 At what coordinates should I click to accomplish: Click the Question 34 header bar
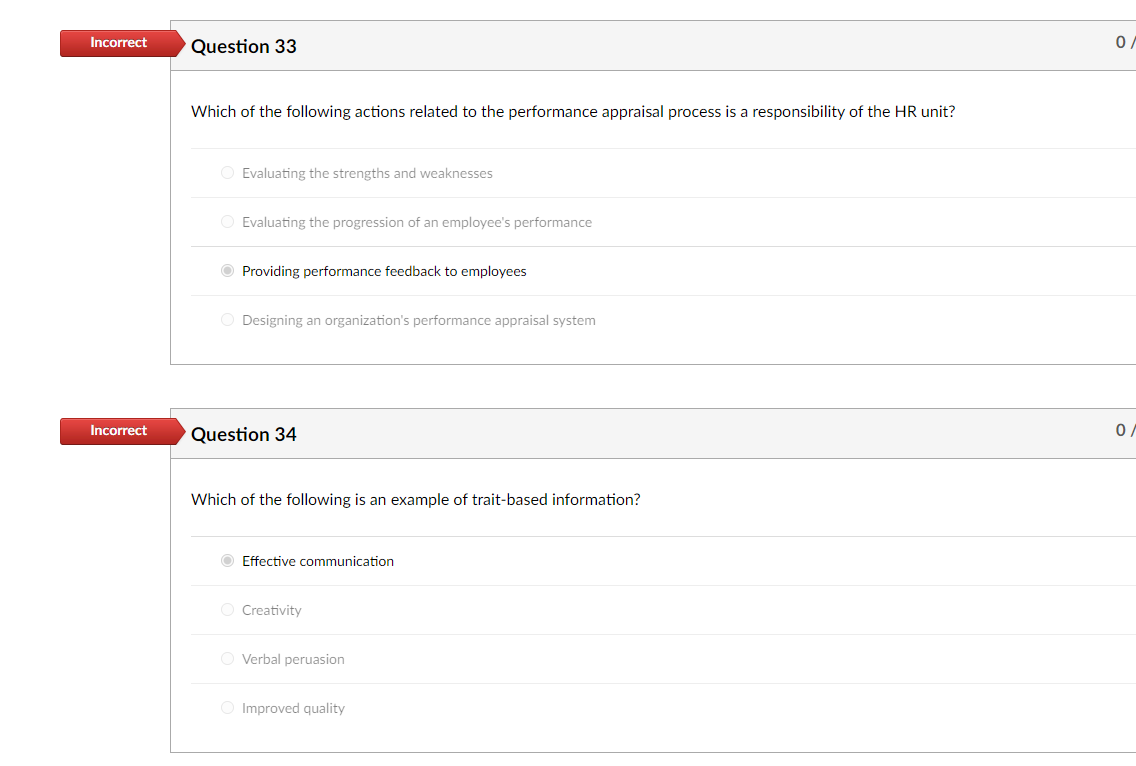click(x=650, y=433)
